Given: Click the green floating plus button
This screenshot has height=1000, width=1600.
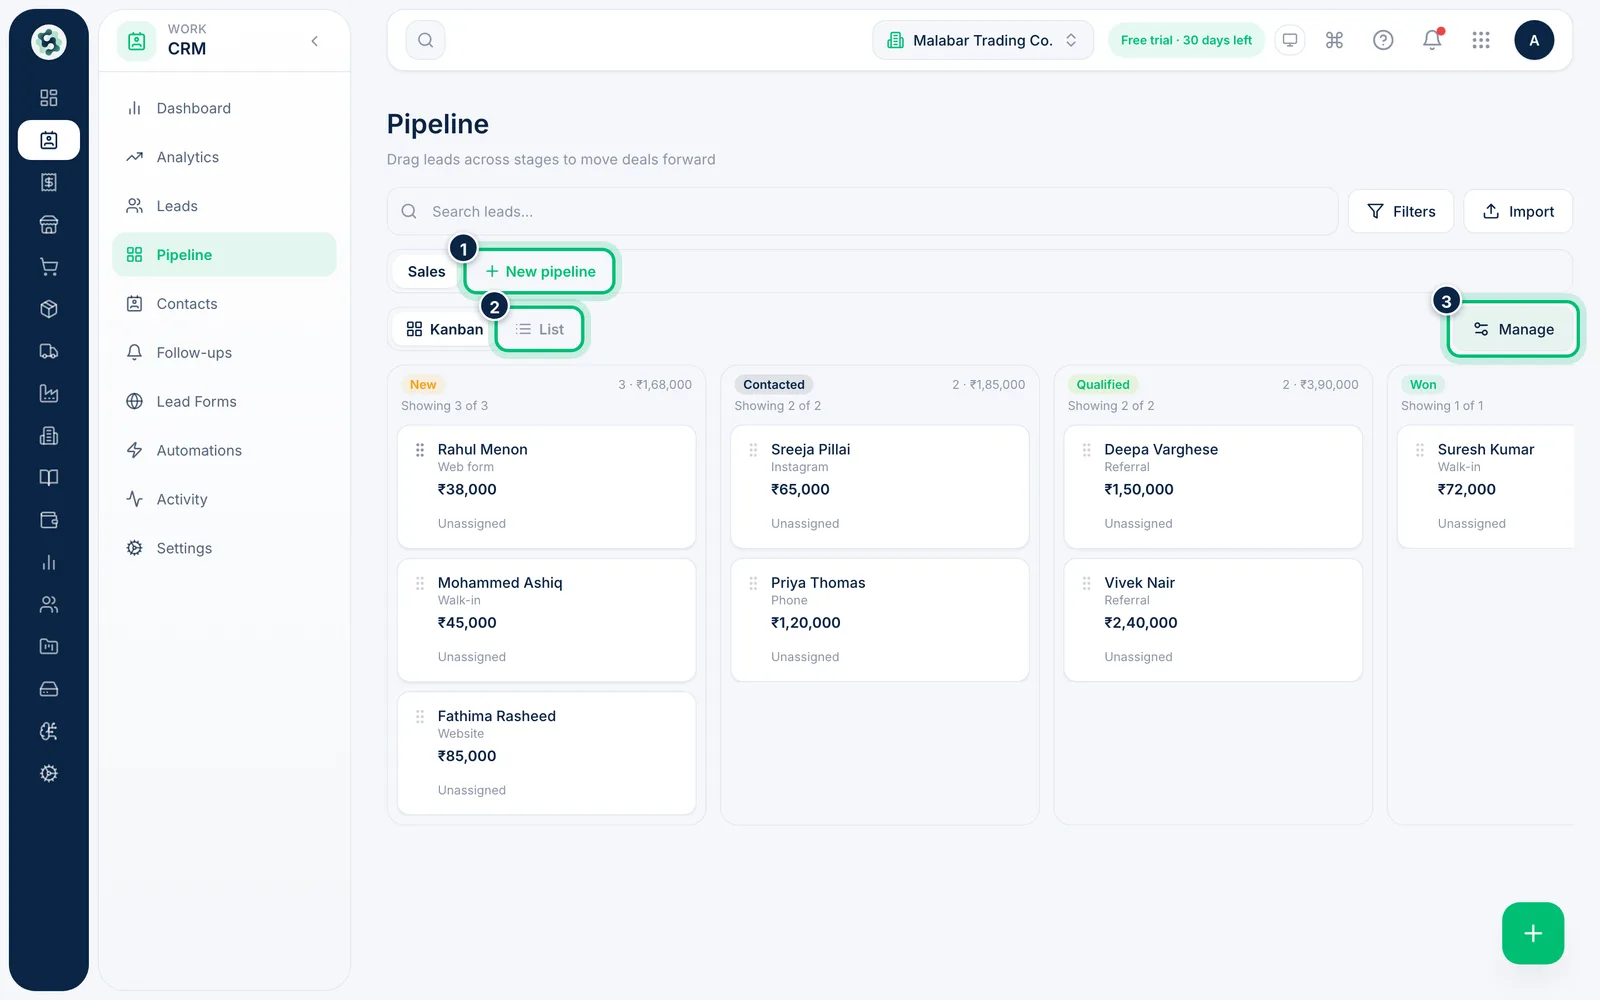Looking at the screenshot, I should [x=1533, y=933].
